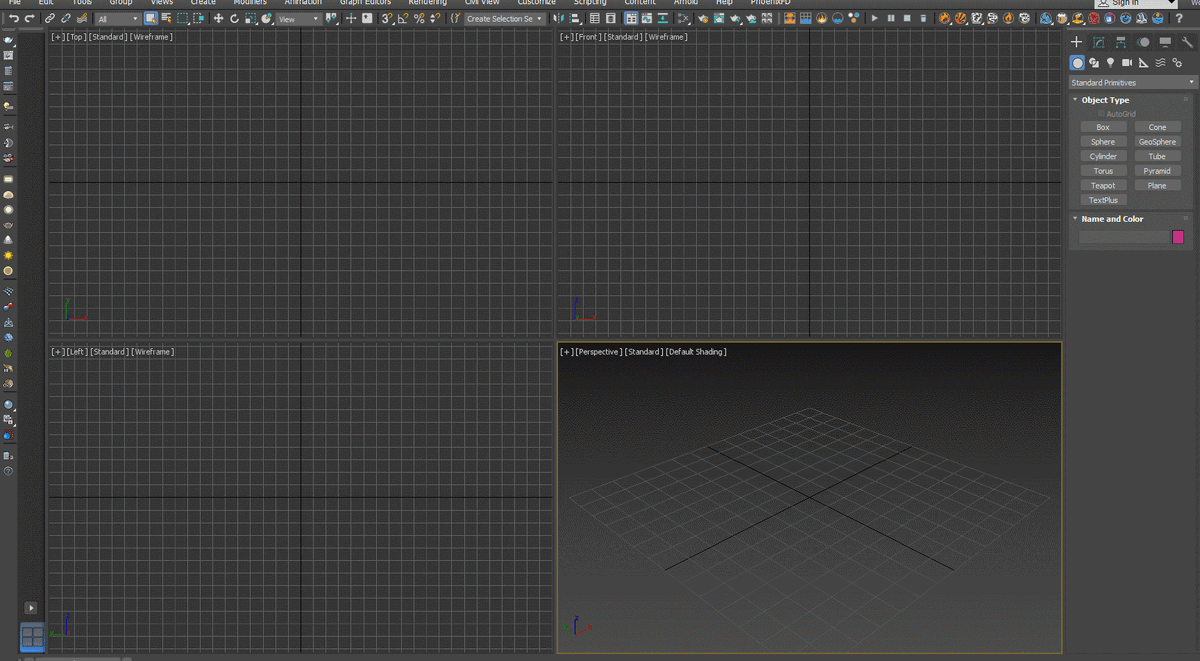Select the Shapes category icon
The height and width of the screenshot is (661, 1200).
(x=1094, y=63)
